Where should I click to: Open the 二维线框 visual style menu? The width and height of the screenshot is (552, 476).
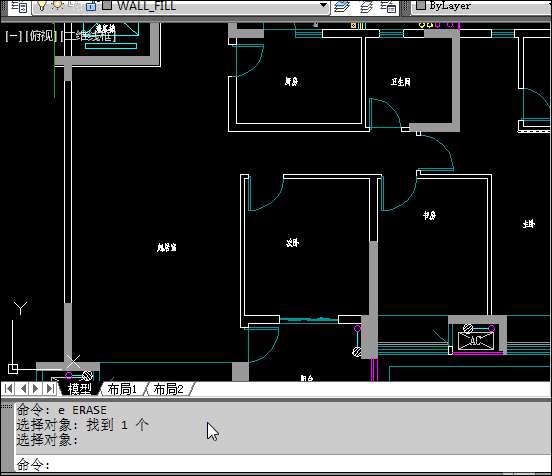point(88,36)
